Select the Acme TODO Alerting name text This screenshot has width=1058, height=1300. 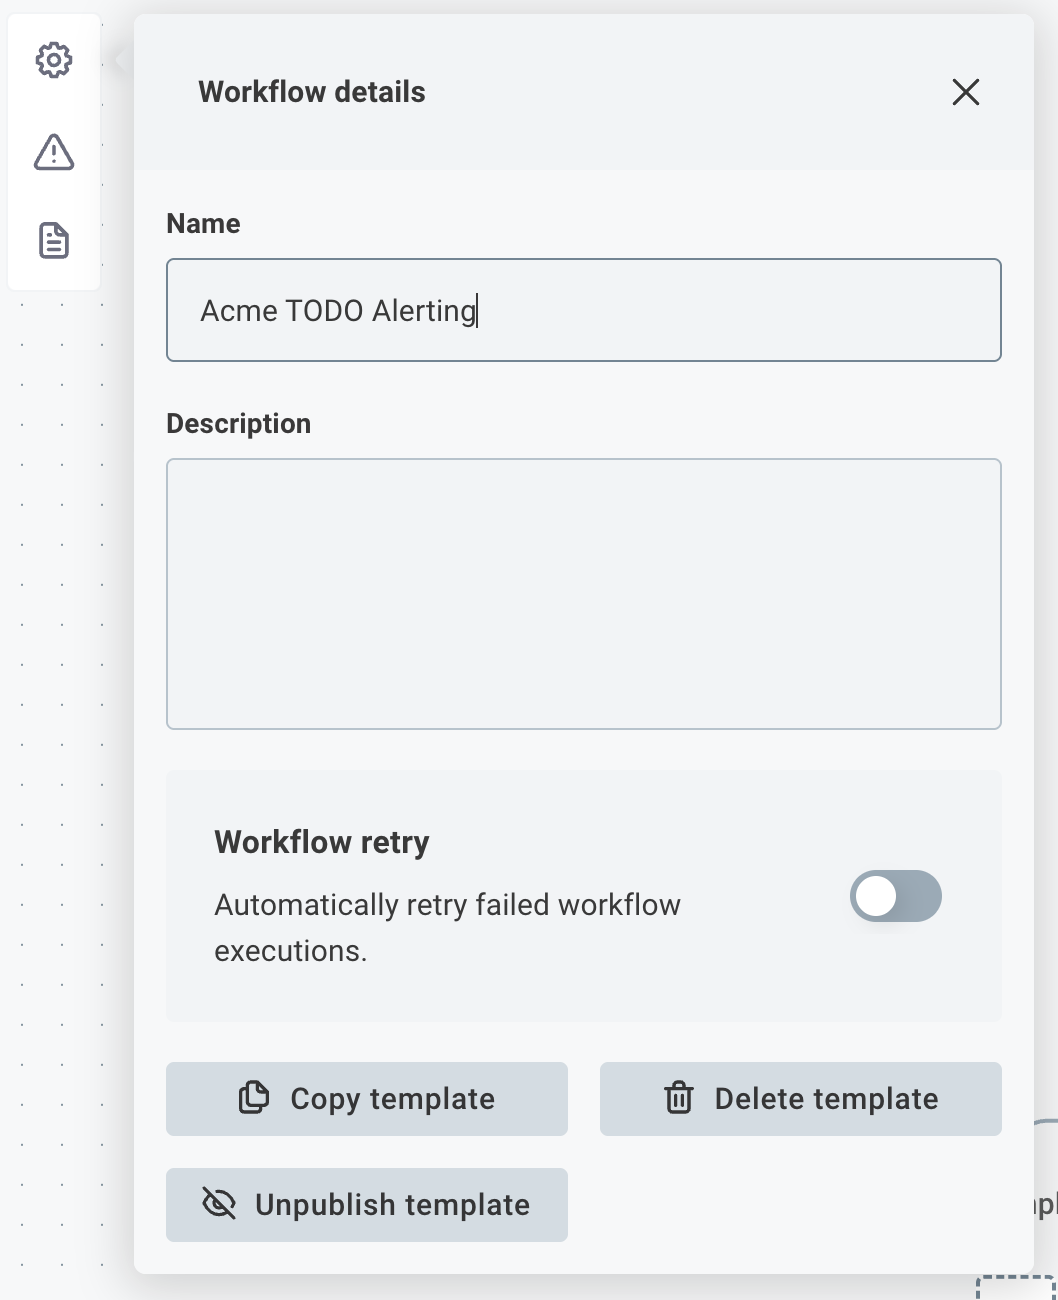pos(338,310)
